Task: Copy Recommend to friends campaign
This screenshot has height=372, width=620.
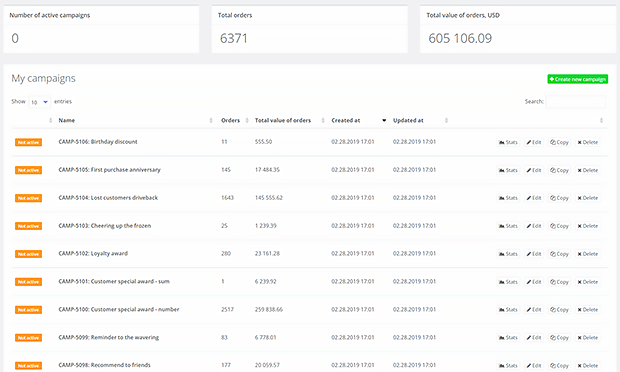Action: click(x=559, y=366)
